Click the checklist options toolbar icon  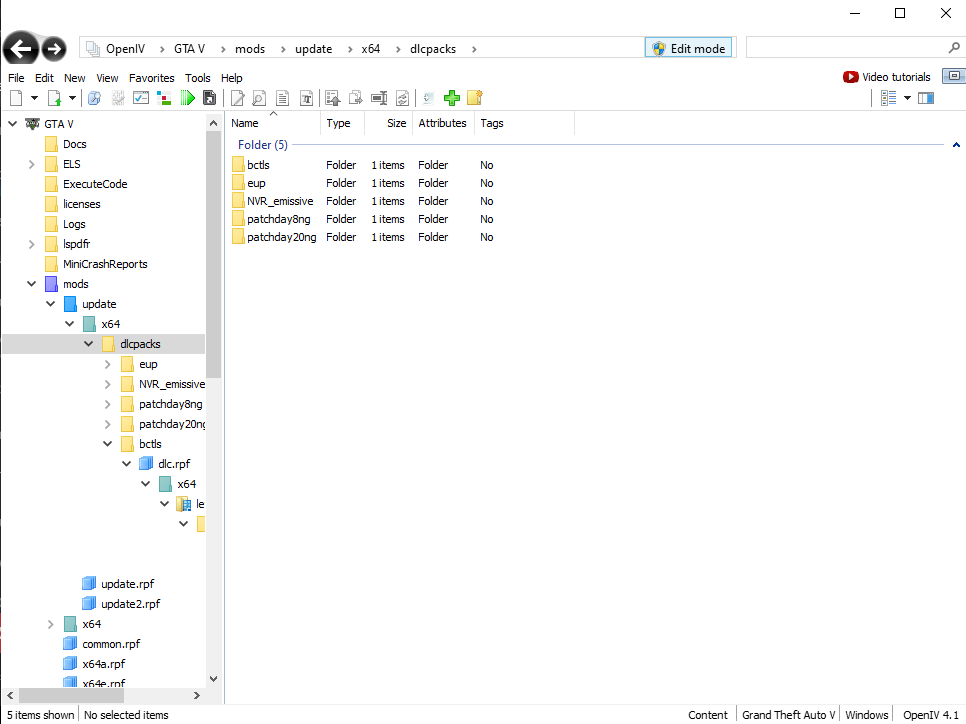(141, 97)
